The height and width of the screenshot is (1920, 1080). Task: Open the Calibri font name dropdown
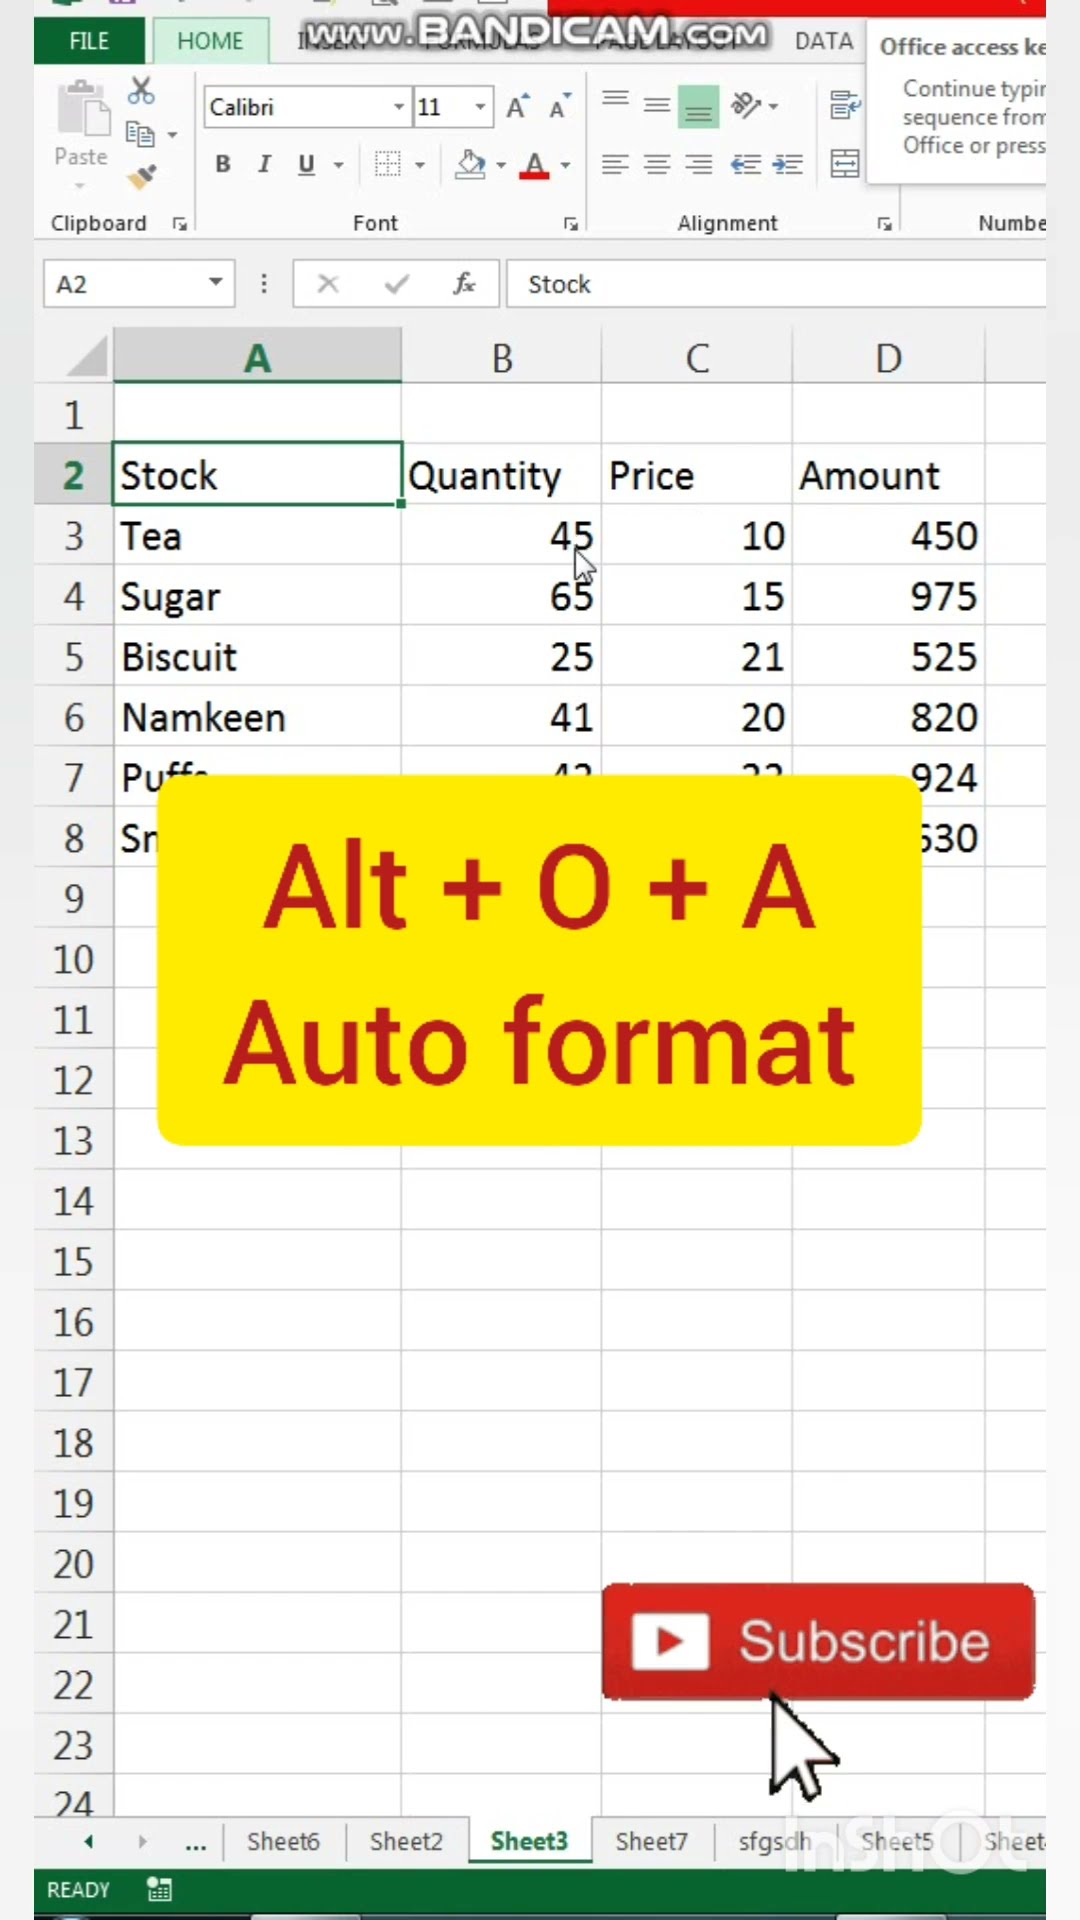coord(398,106)
